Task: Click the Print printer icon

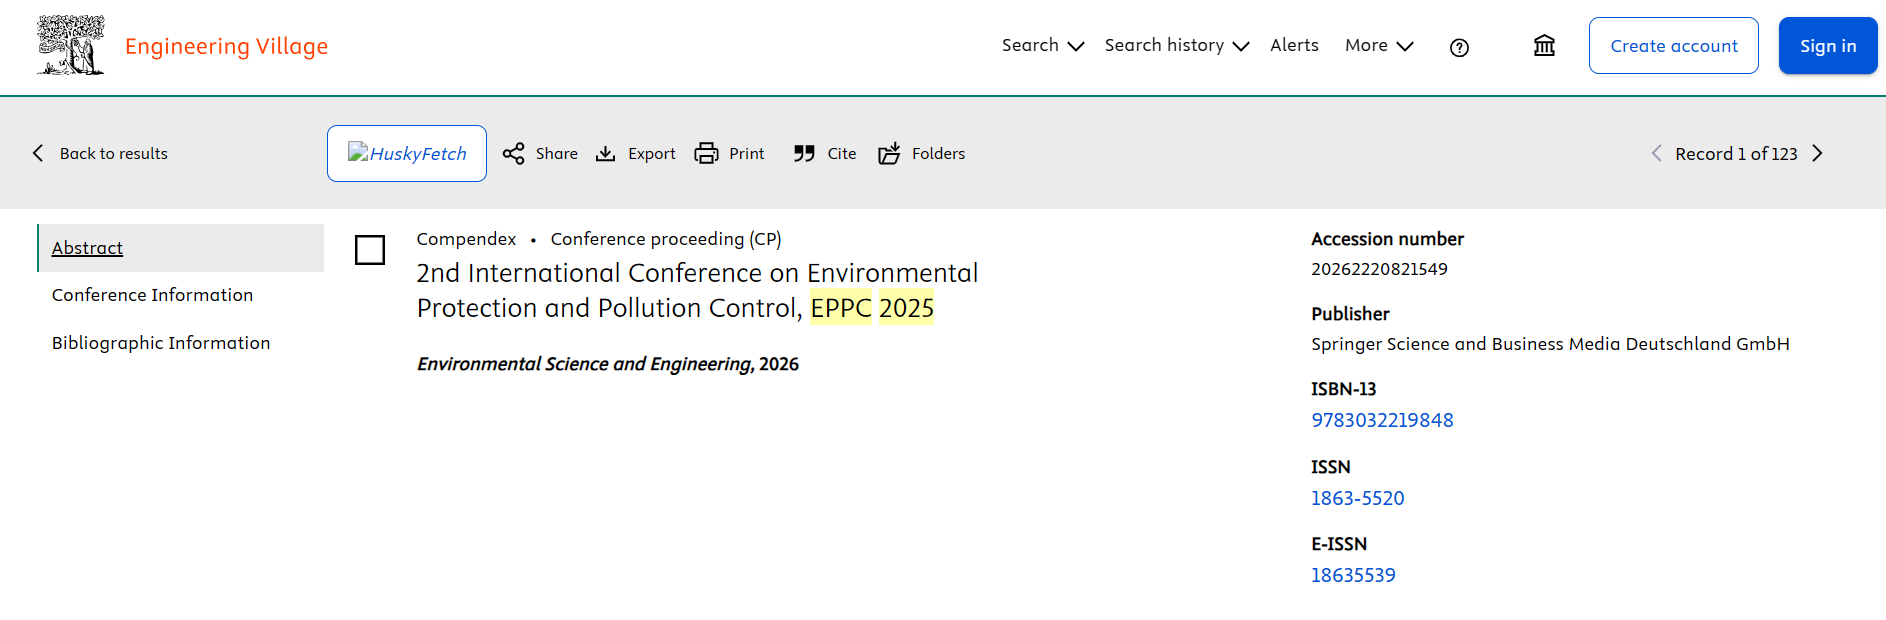Action: click(x=706, y=153)
